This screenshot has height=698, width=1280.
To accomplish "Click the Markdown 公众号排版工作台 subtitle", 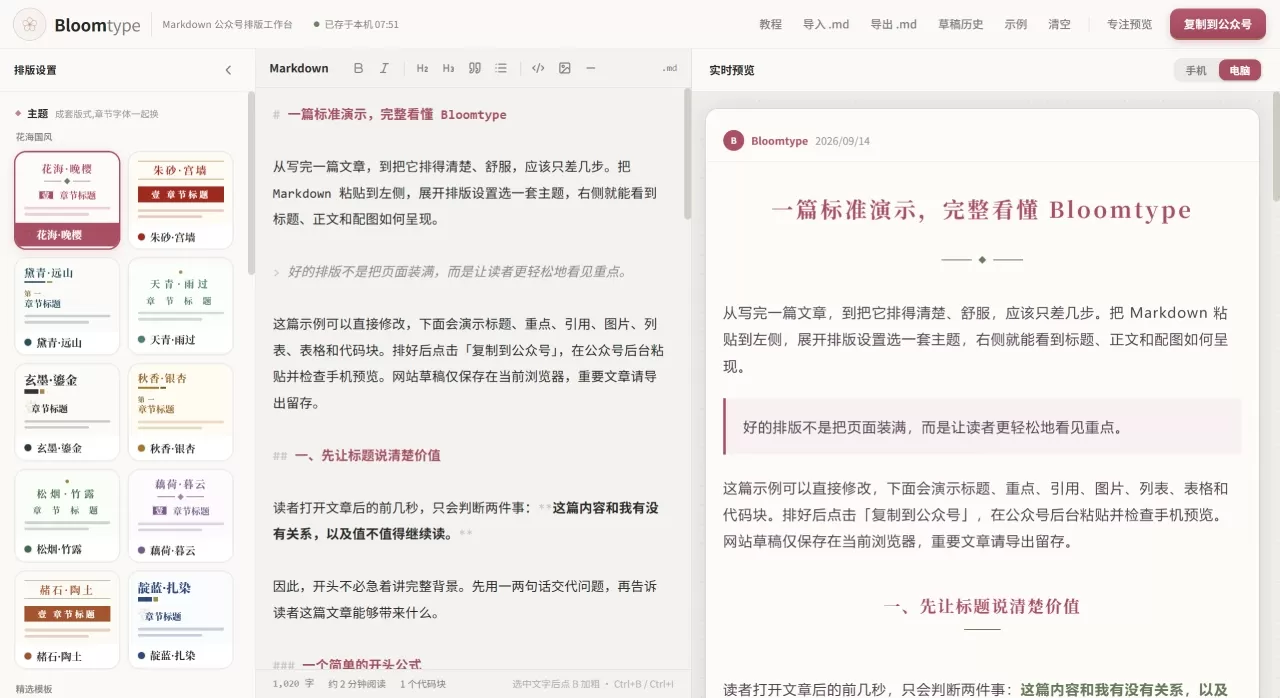I will tap(228, 24).
